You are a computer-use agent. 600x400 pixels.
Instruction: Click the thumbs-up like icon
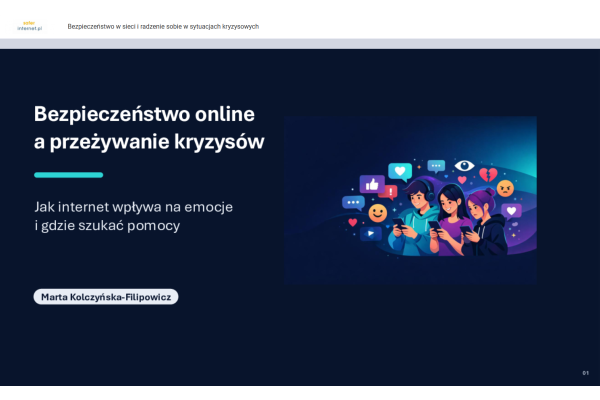click(x=372, y=184)
